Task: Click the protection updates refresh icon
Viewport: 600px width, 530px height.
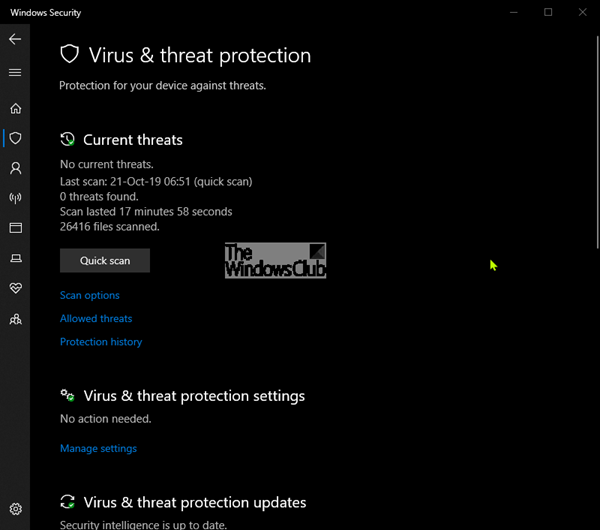Action: pos(68,502)
